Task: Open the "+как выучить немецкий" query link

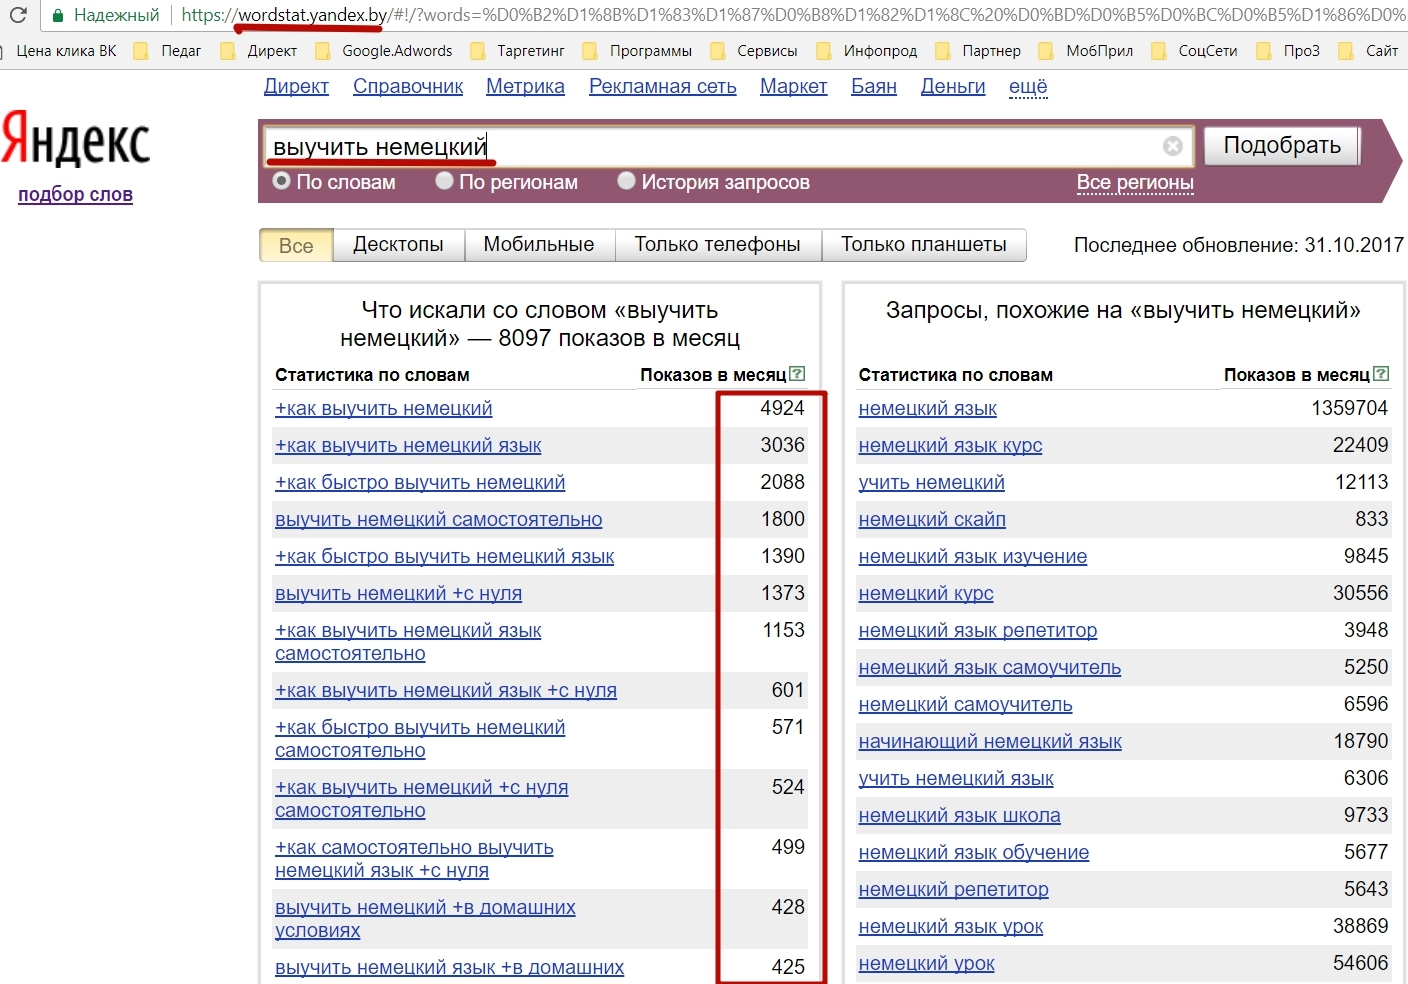Action: point(384,408)
